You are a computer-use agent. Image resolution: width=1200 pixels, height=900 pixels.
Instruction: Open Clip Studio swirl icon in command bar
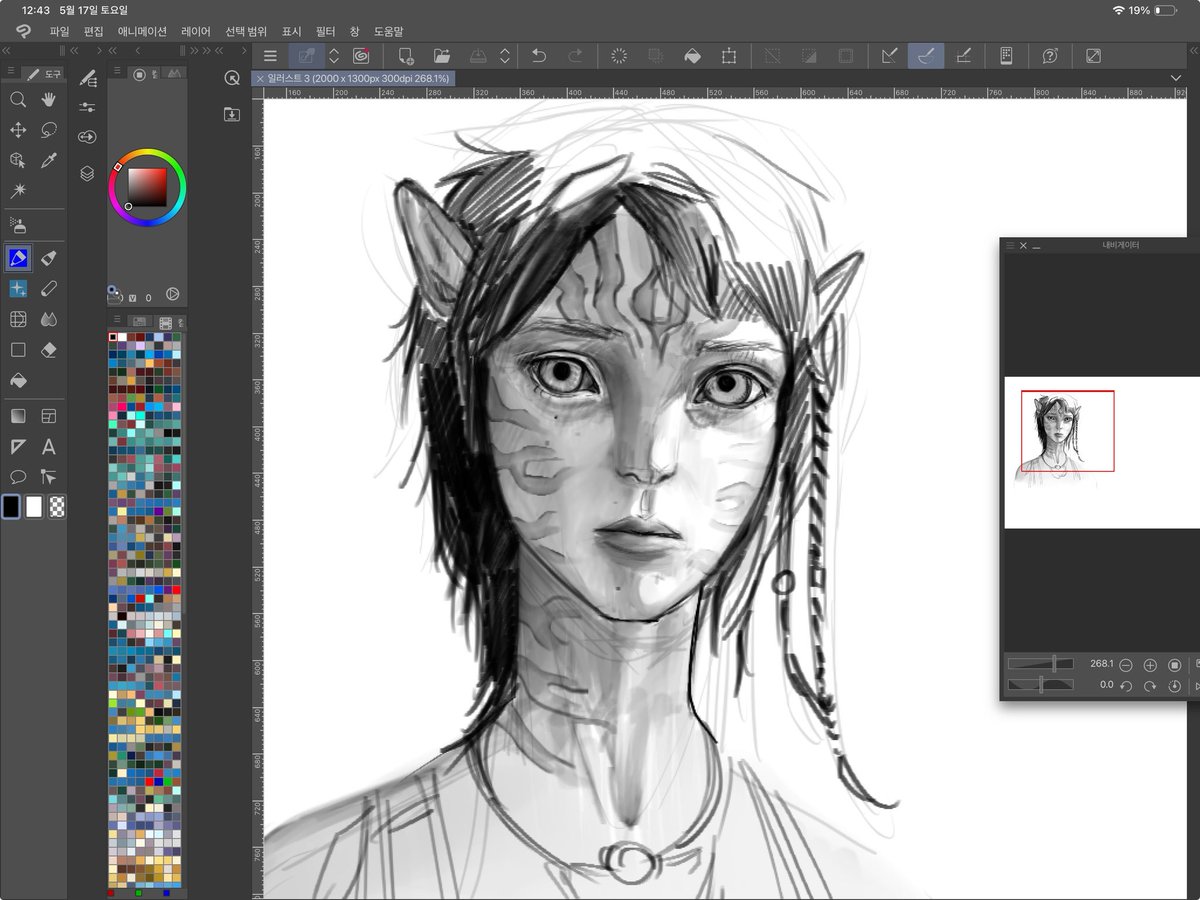point(360,56)
